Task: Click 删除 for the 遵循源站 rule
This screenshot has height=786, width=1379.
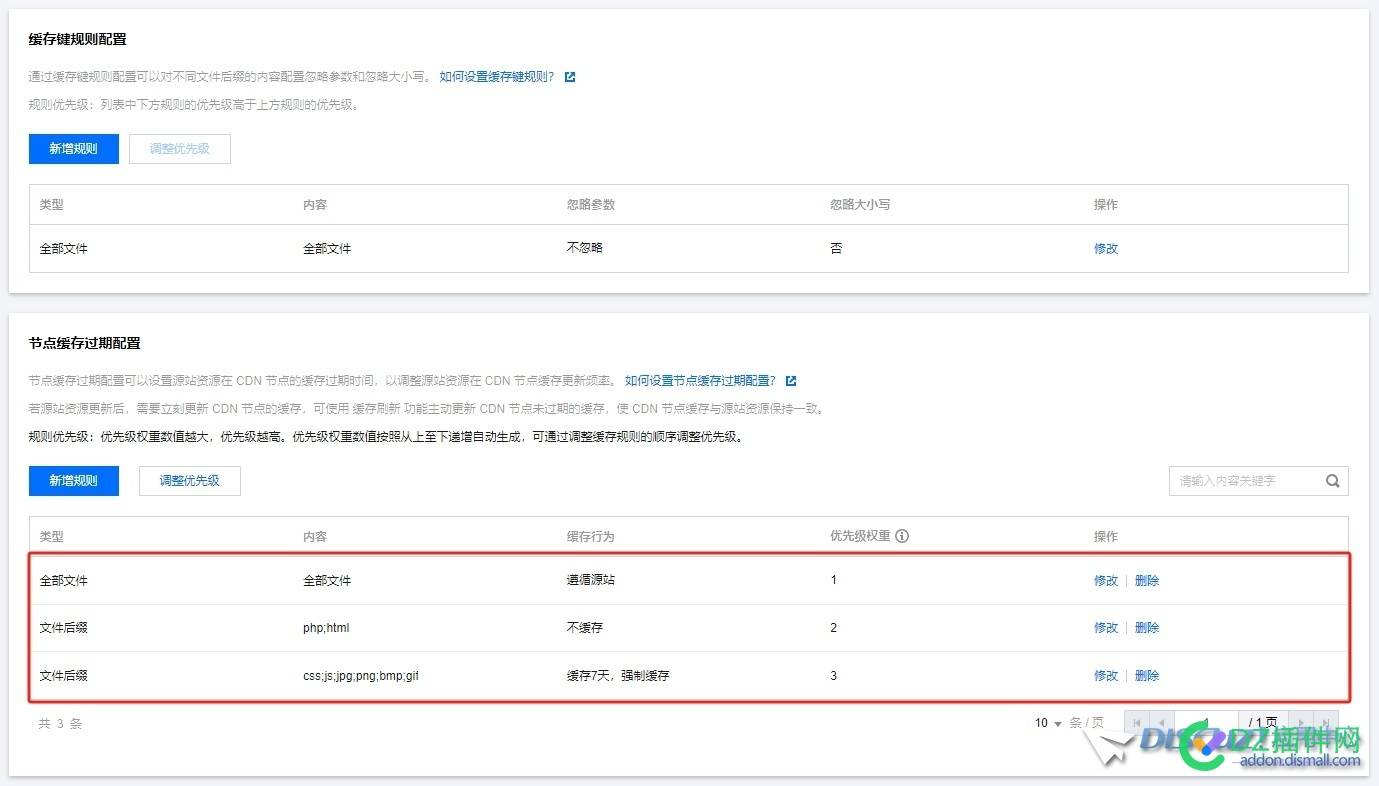Action: [x=1147, y=581]
